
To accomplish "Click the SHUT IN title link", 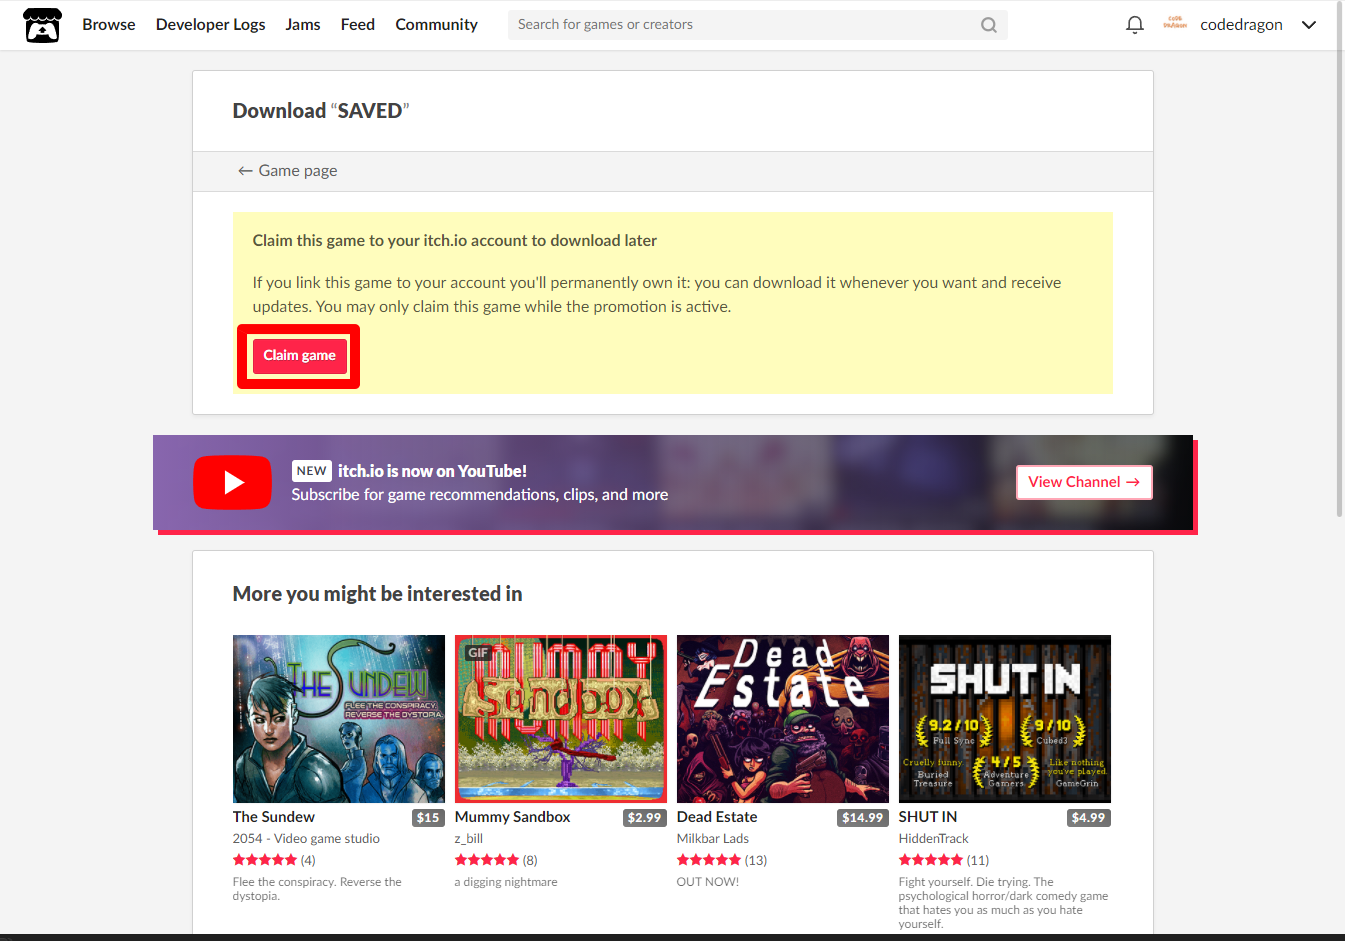I will coord(928,817).
